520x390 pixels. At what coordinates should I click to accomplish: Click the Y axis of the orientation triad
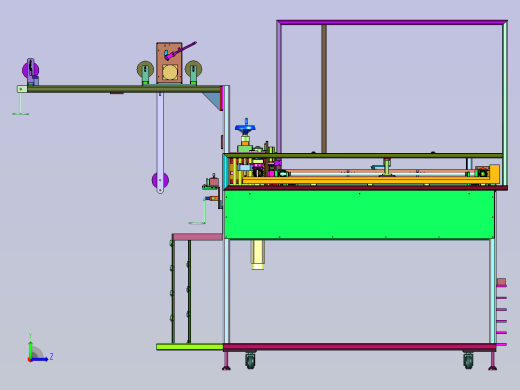tap(30, 346)
